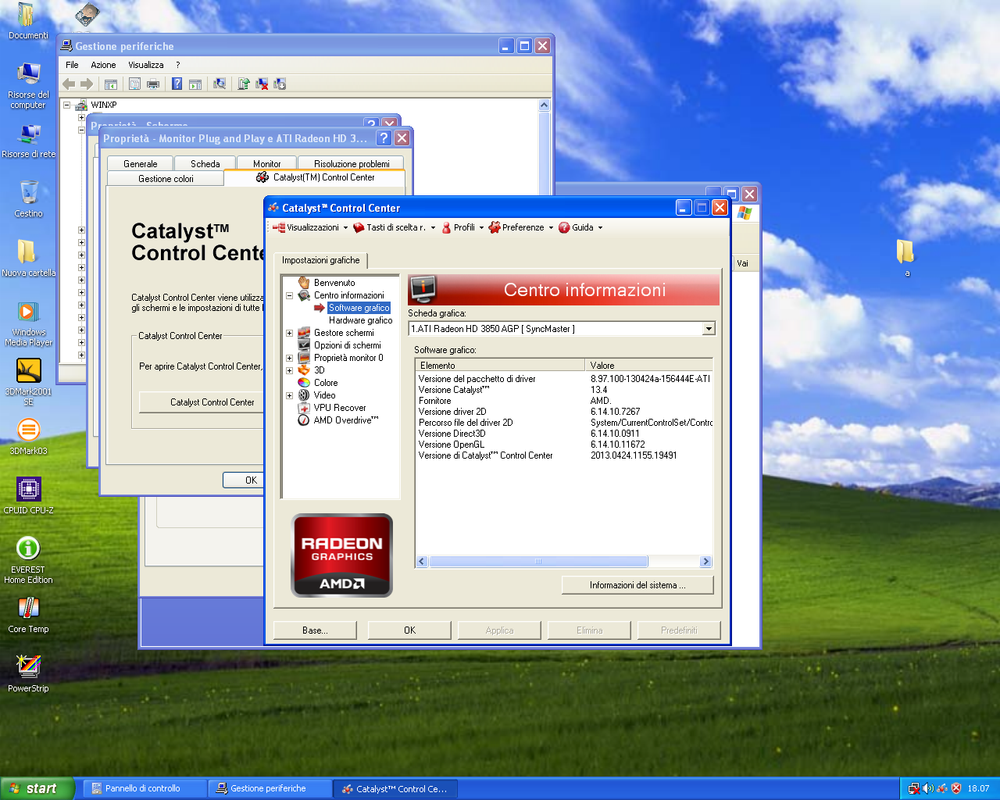Select the 3D icon in Catalyst tree
Viewport: 1000px width, 800px height.
[x=304, y=370]
